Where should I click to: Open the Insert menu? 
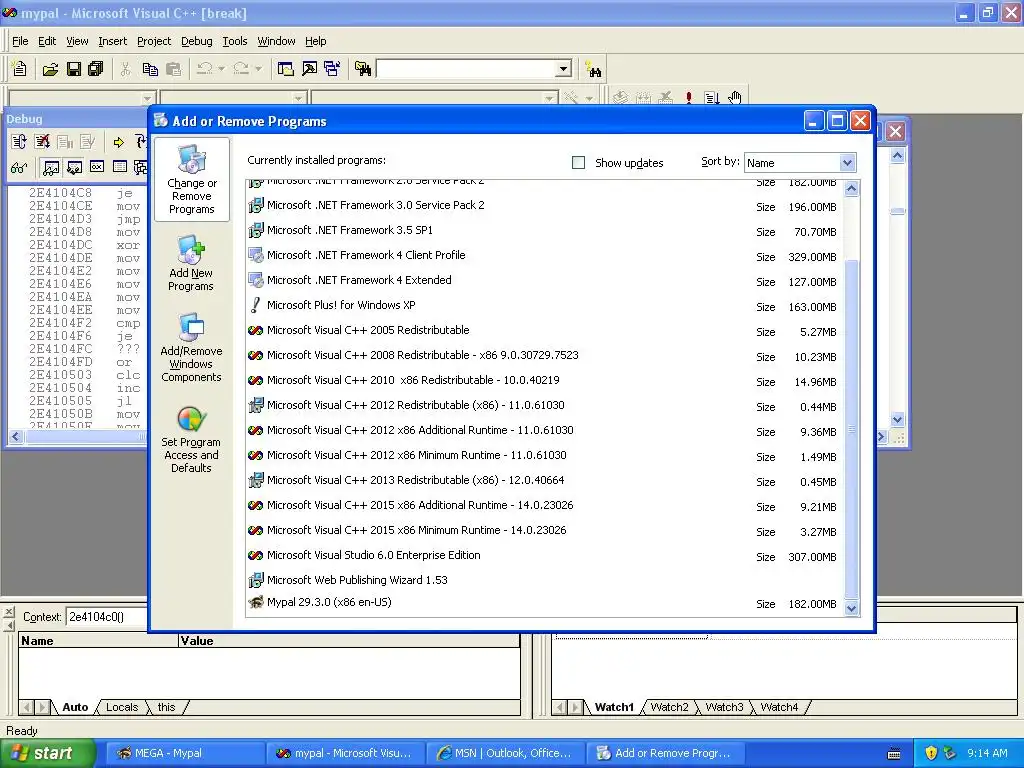[112, 41]
